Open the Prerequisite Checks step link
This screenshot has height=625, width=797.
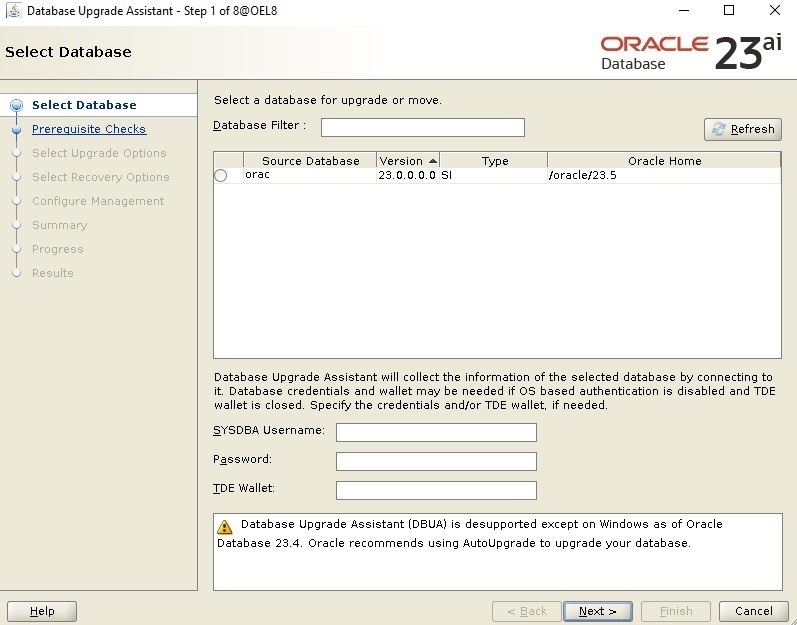pos(89,129)
